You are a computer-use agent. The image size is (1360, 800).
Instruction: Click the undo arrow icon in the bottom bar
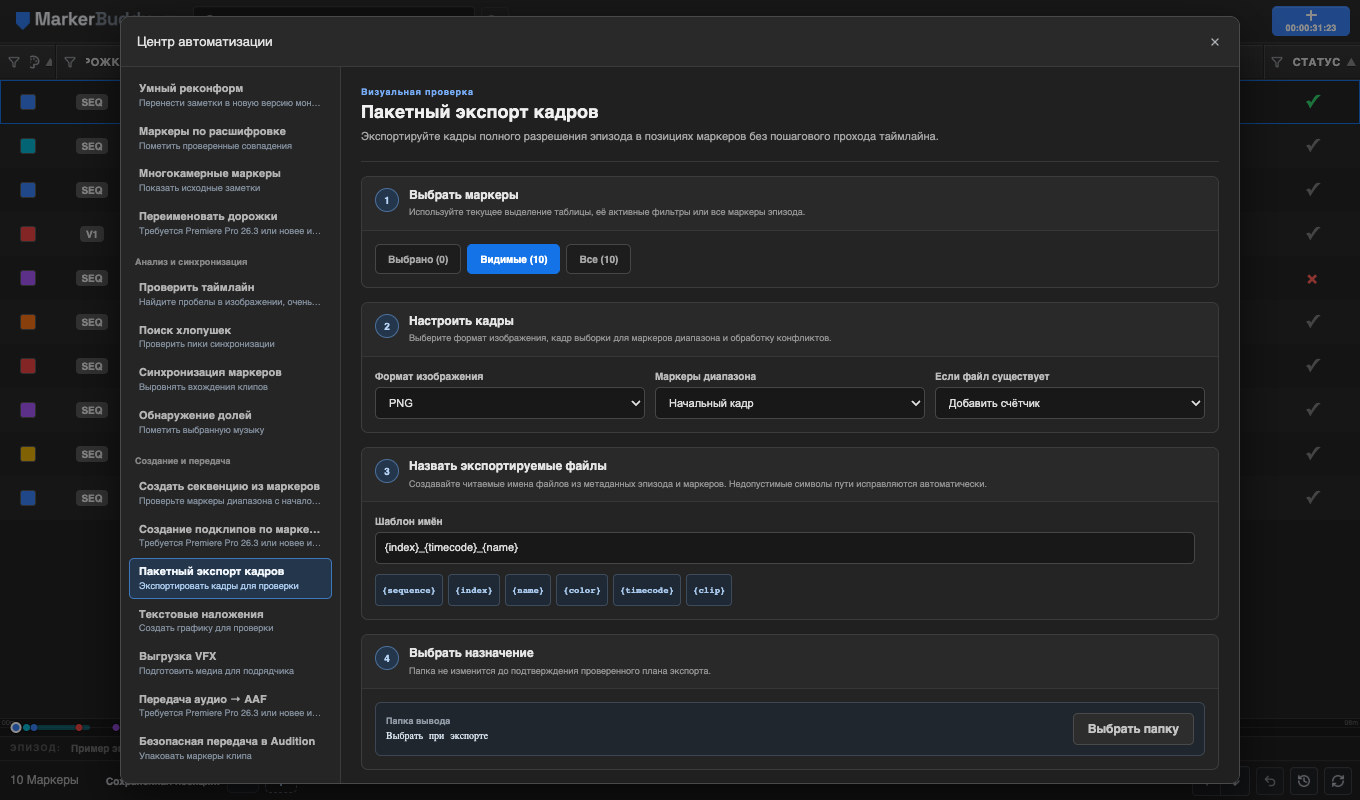click(x=1270, y=781)
